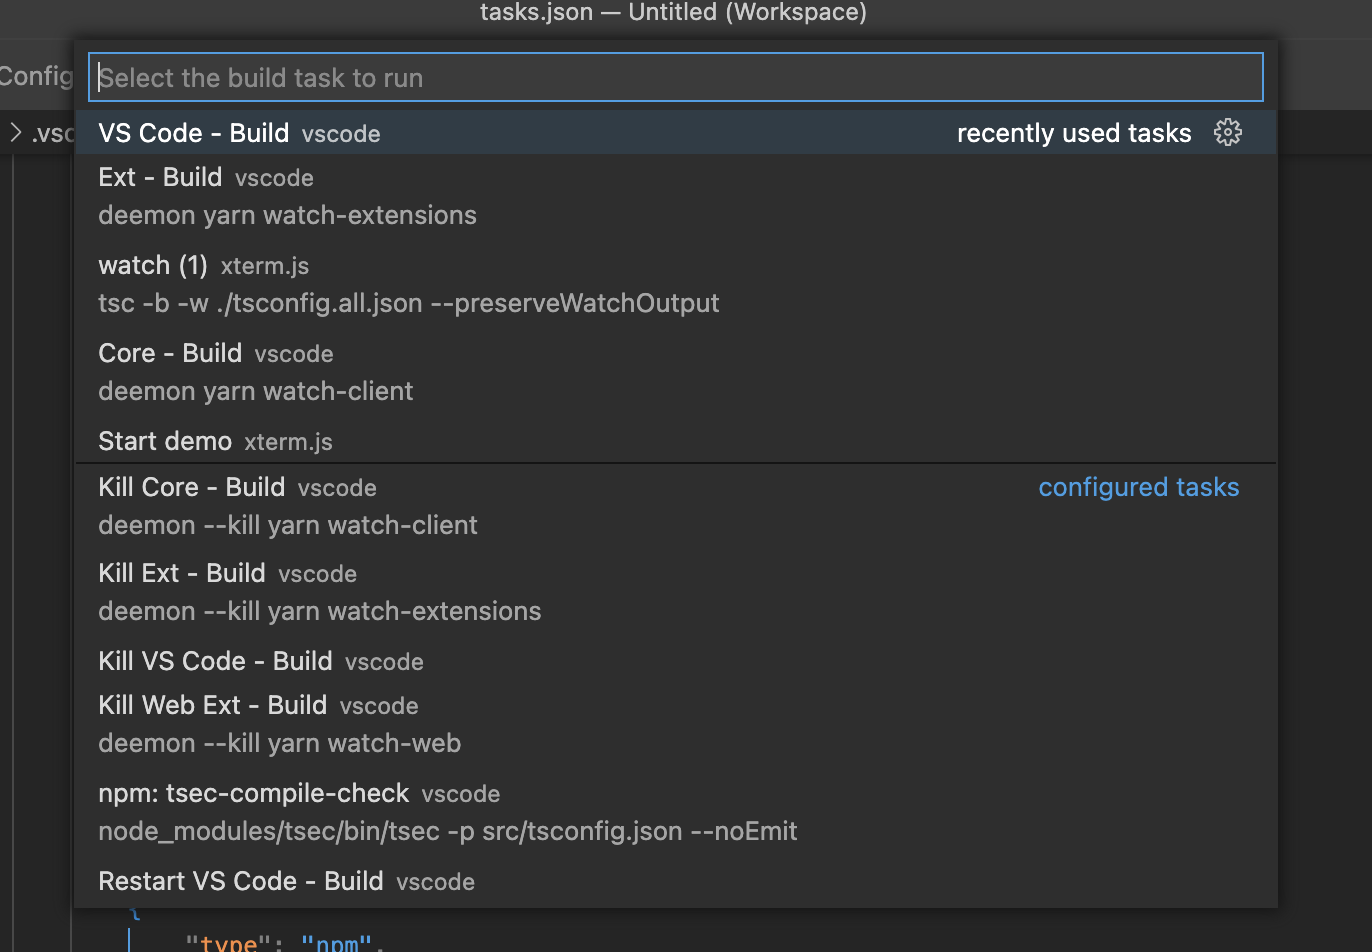
Task: Click the gear icon to configure VS Code - Build task
Action: click(x=1228, y=131)
